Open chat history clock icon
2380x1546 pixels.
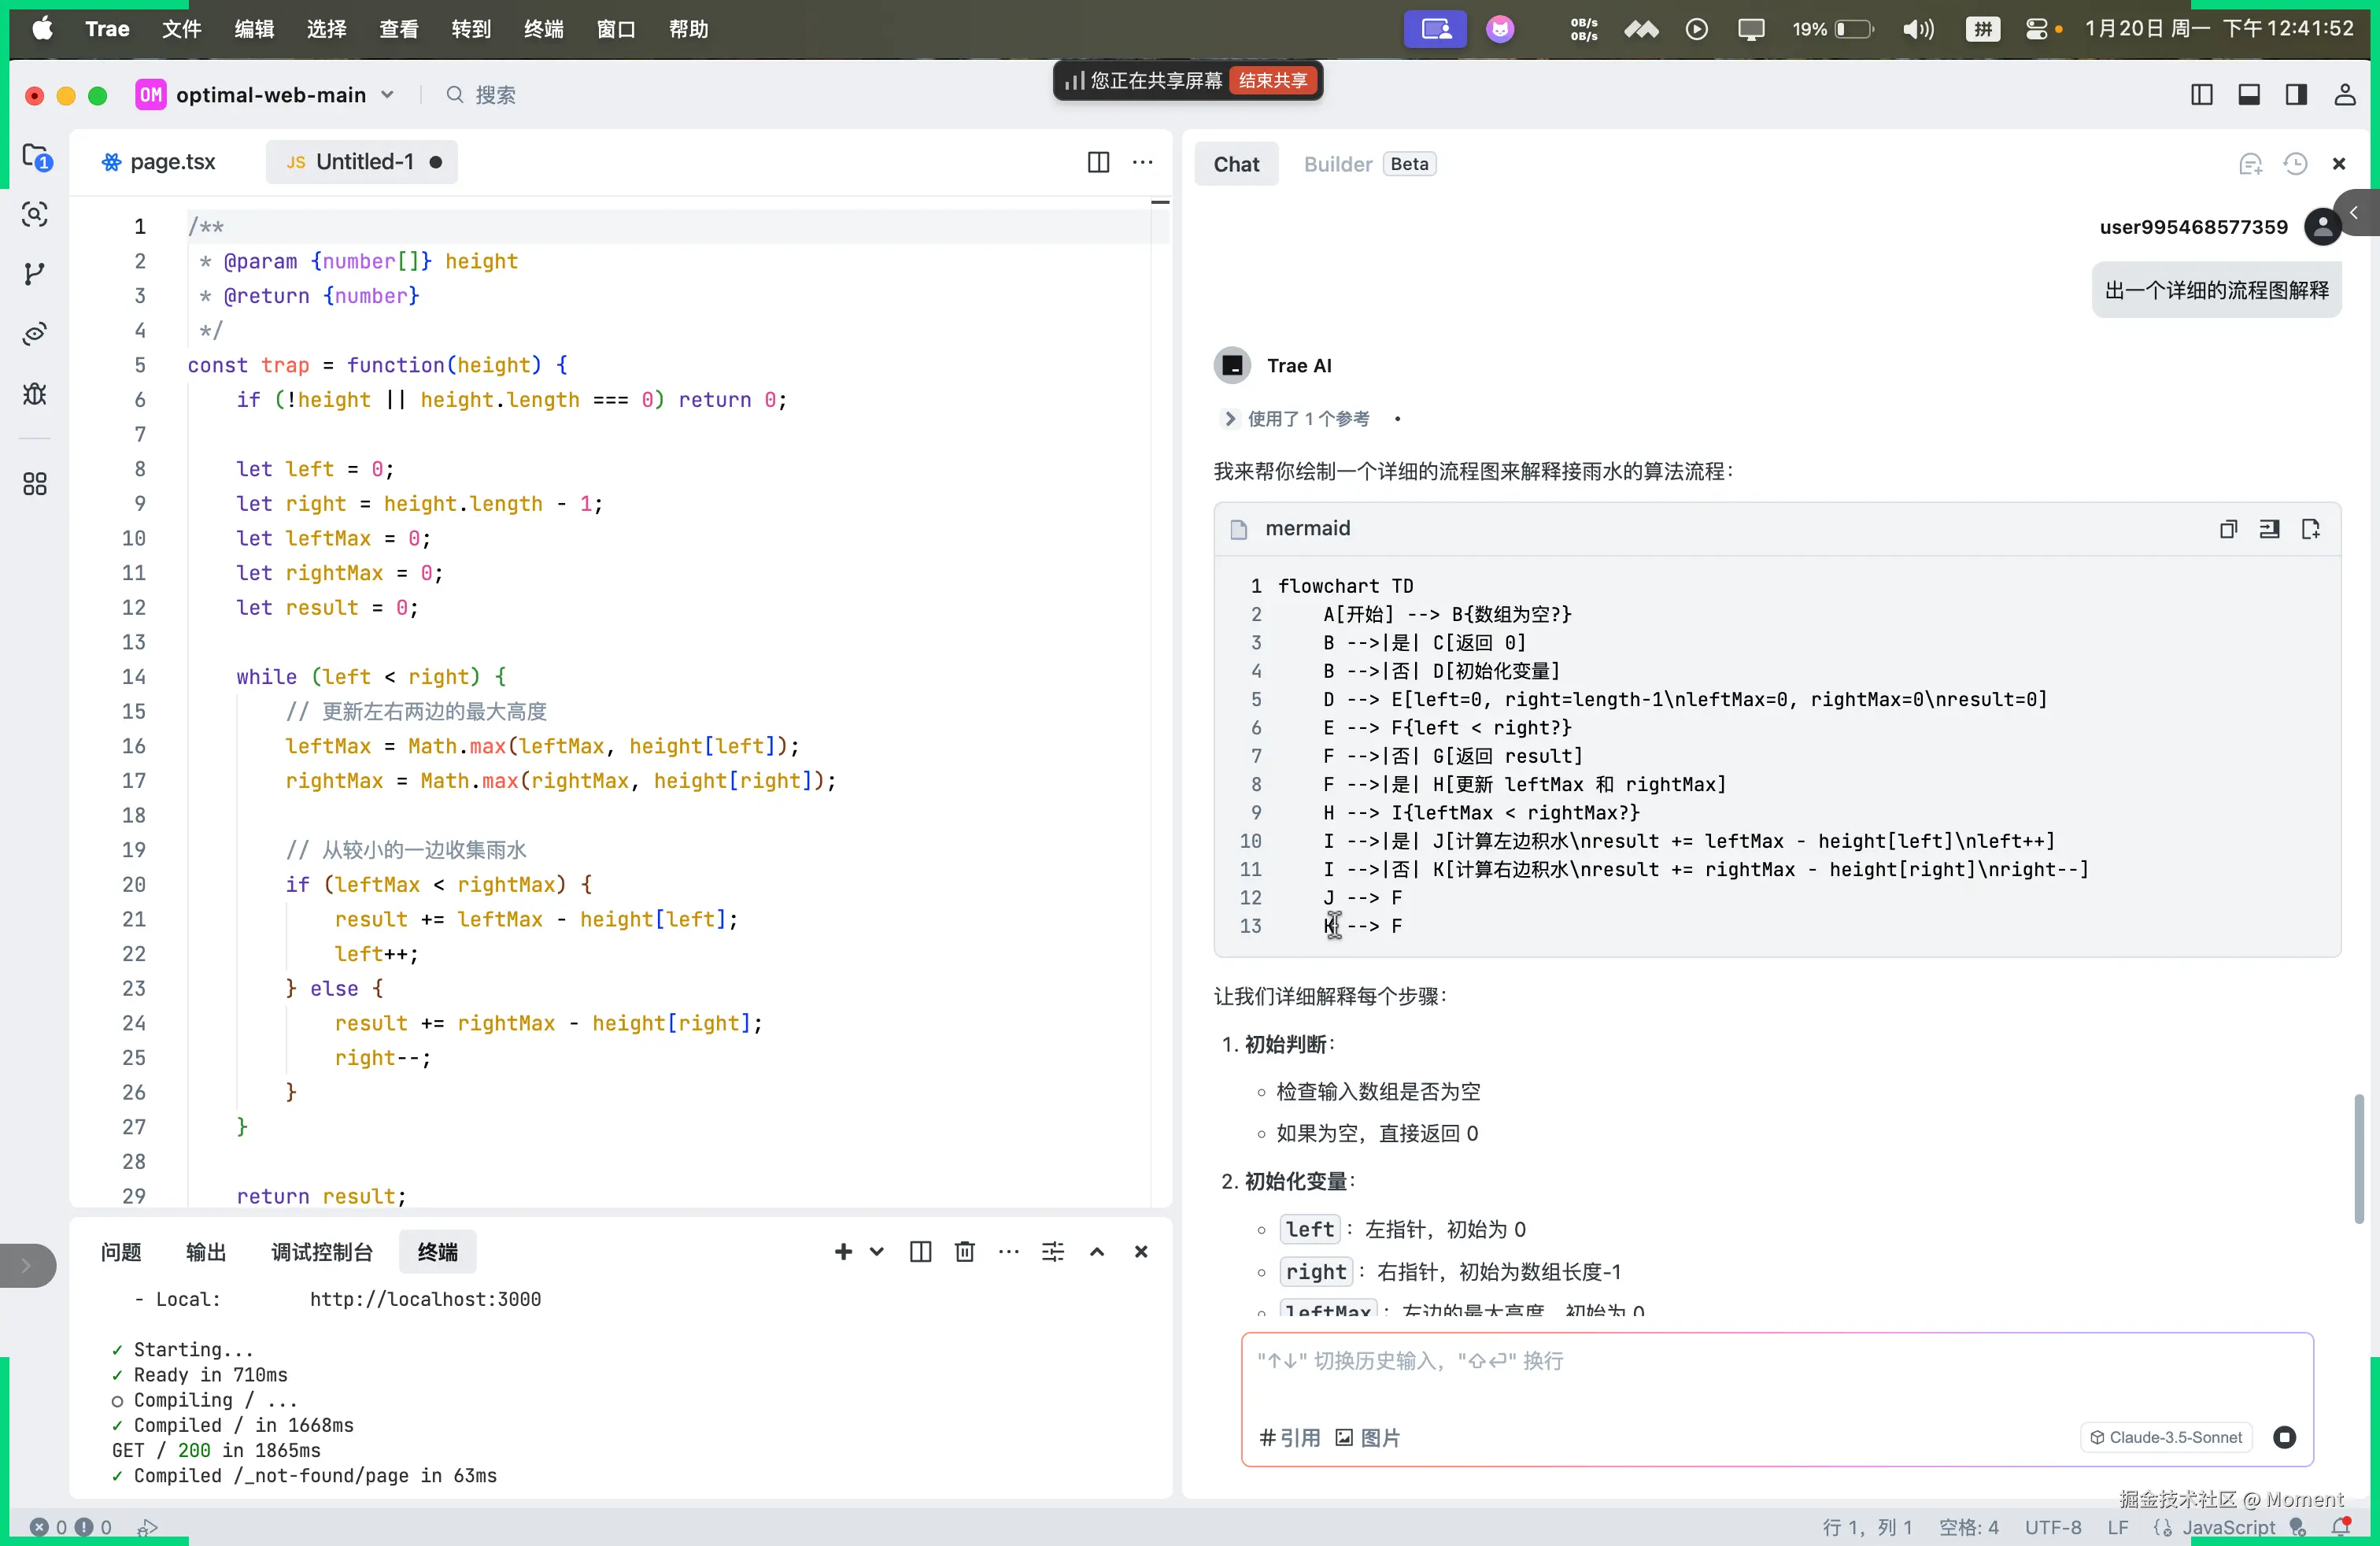2295,164
